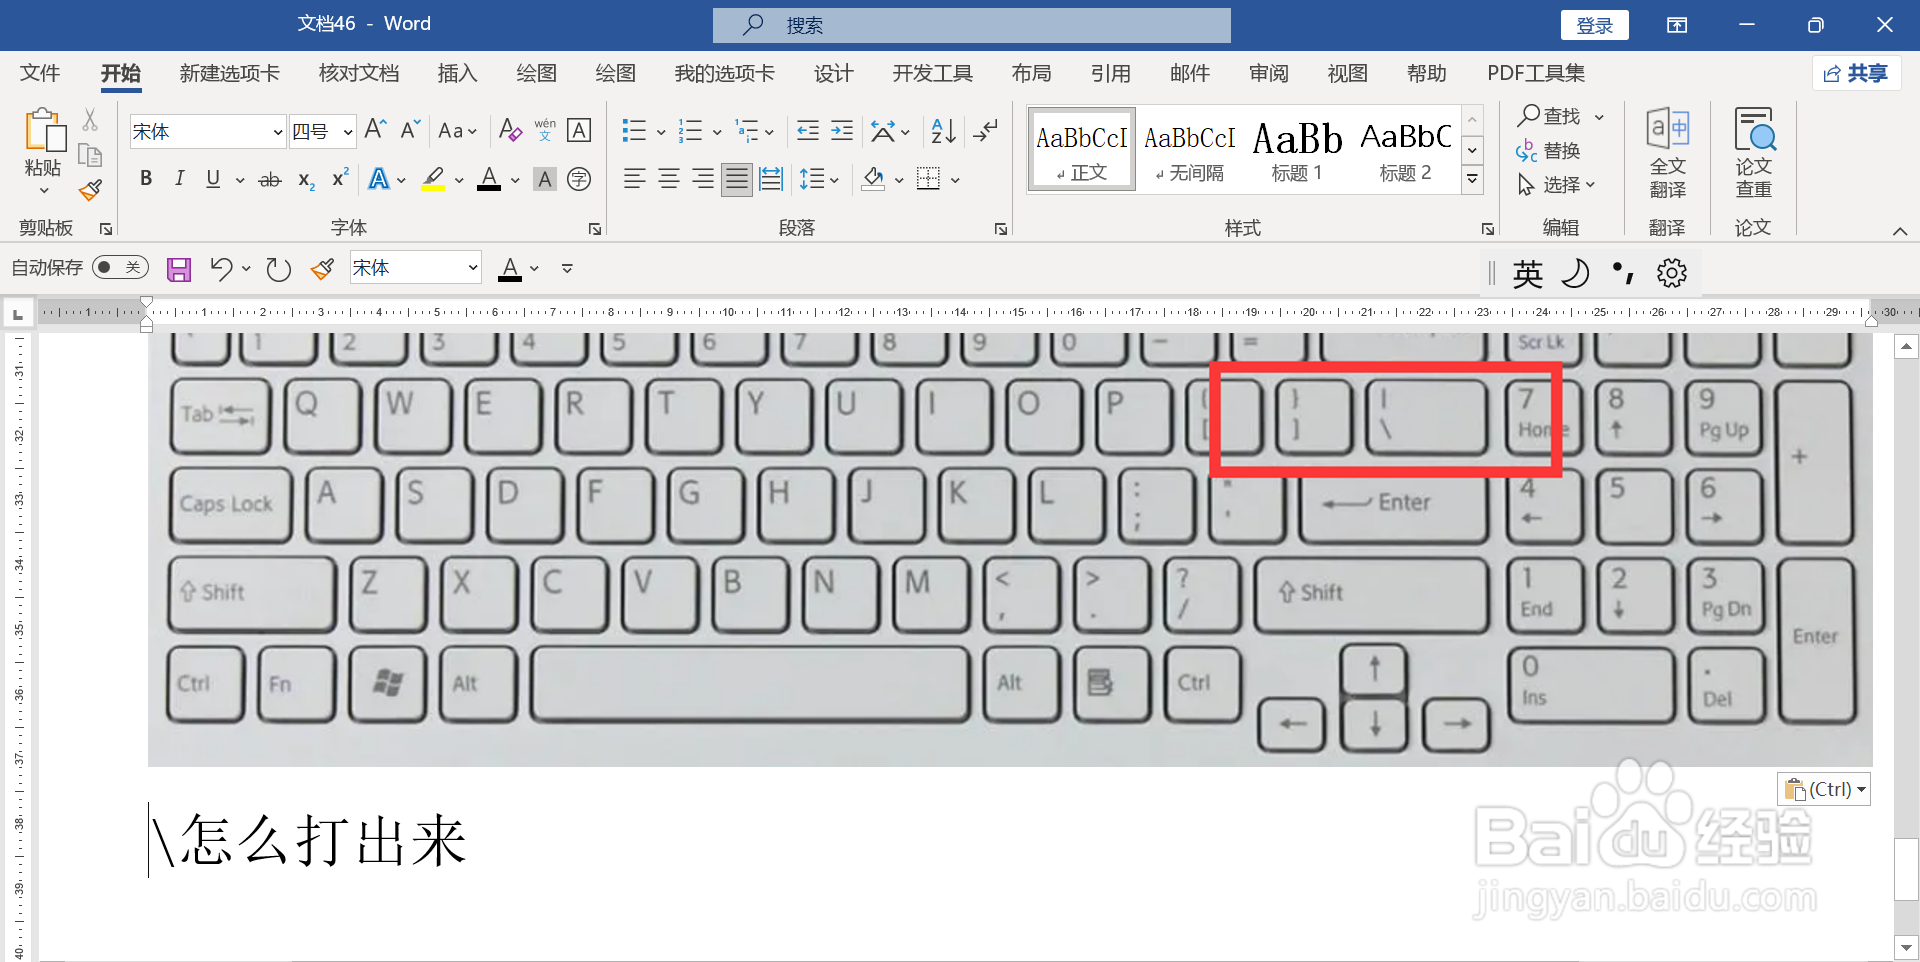The height and width of the screenshot is (962, 1920).
Task: Undo the last action
Action: tap(221, 268)
